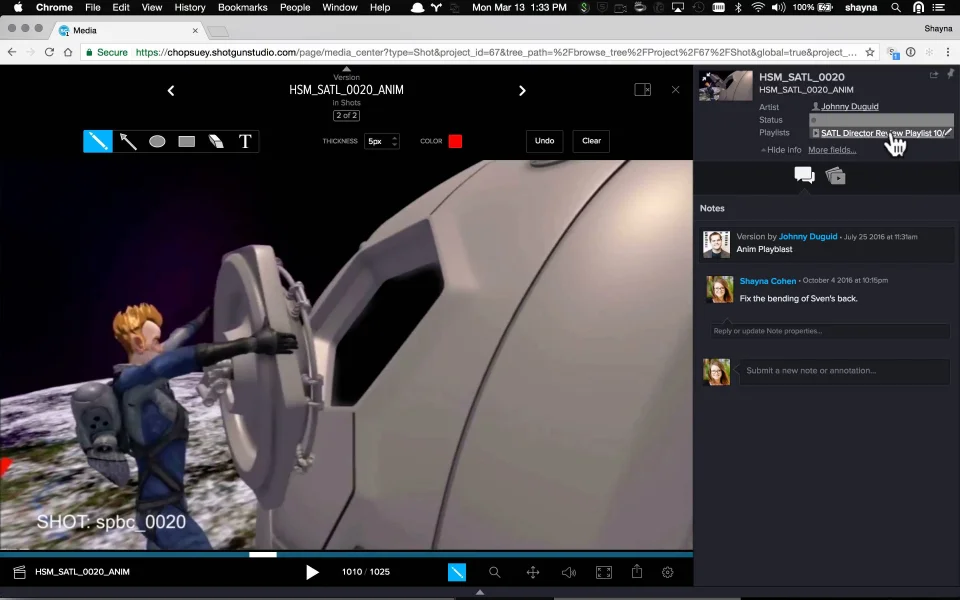Open the Bookmarks menu
Image resolution: width=960 pixels, height=600 pixels.
point(242,7)
